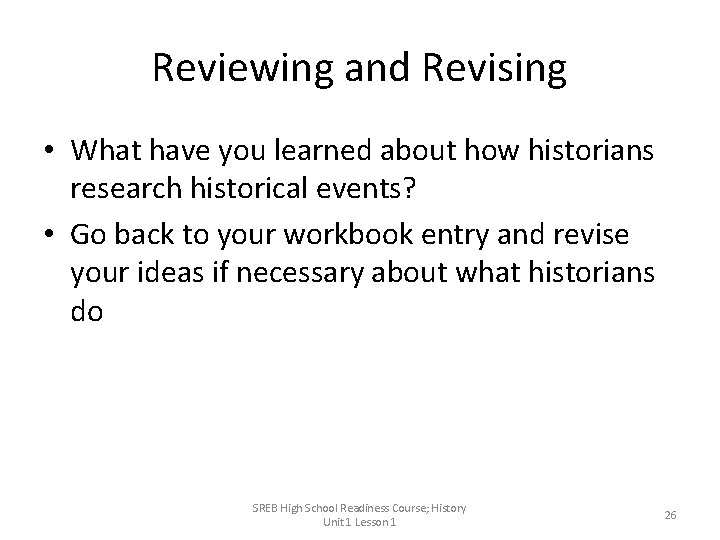The image size is (720, 540).
Task: Click footer line 'Unit 1 Lesson 1'
Action: click(359, 522)
